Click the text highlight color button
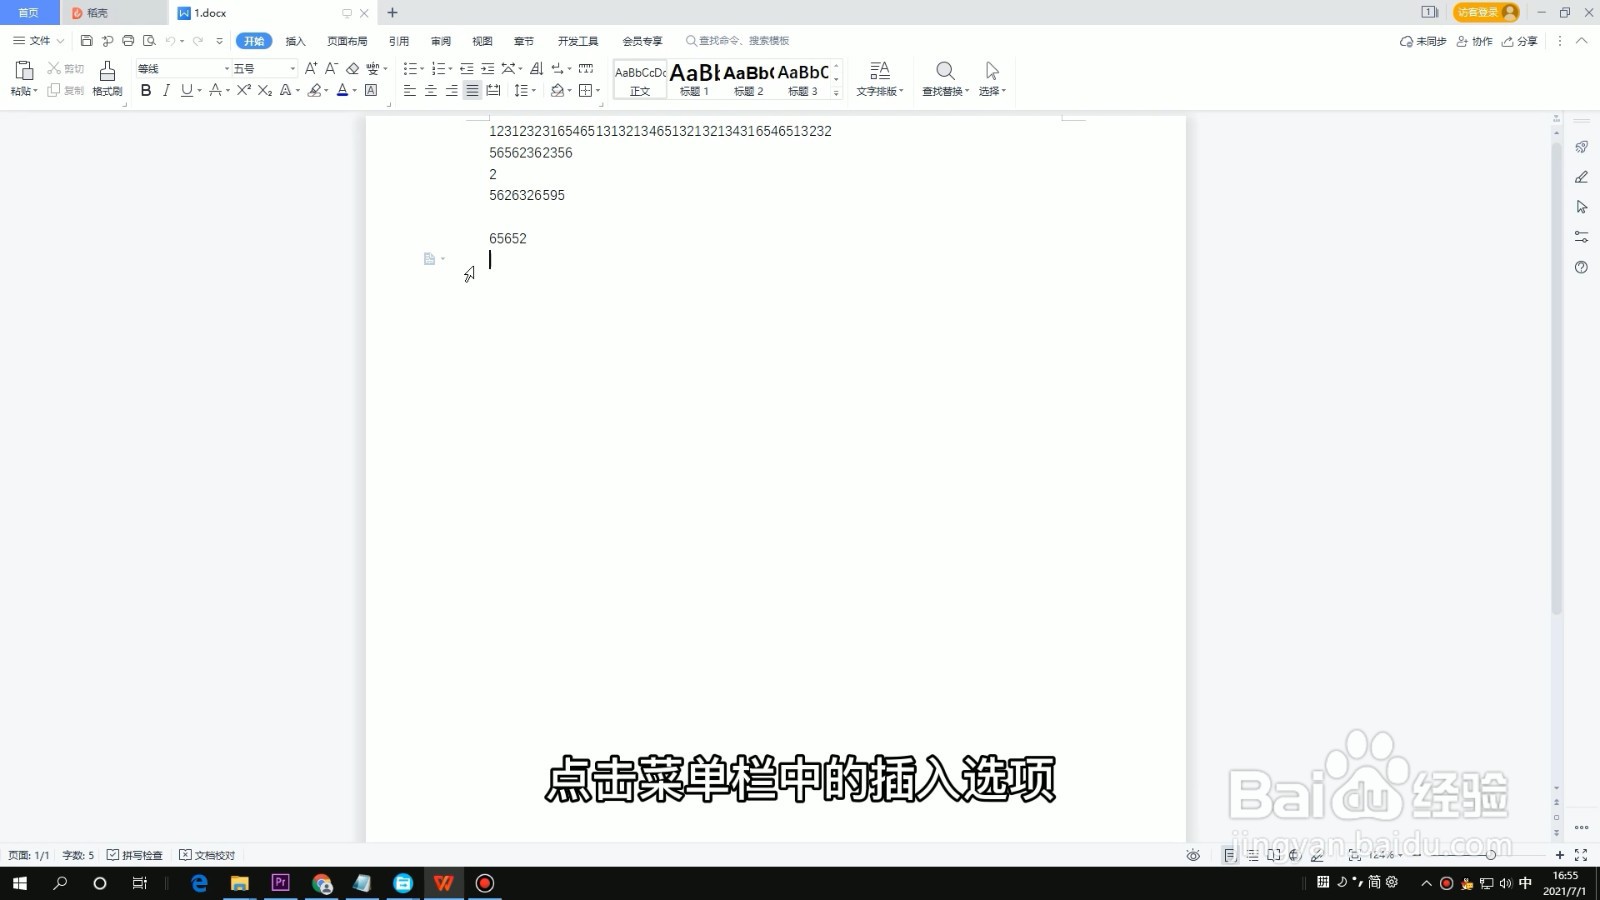 pyautogui.click(x=314, y=90)
